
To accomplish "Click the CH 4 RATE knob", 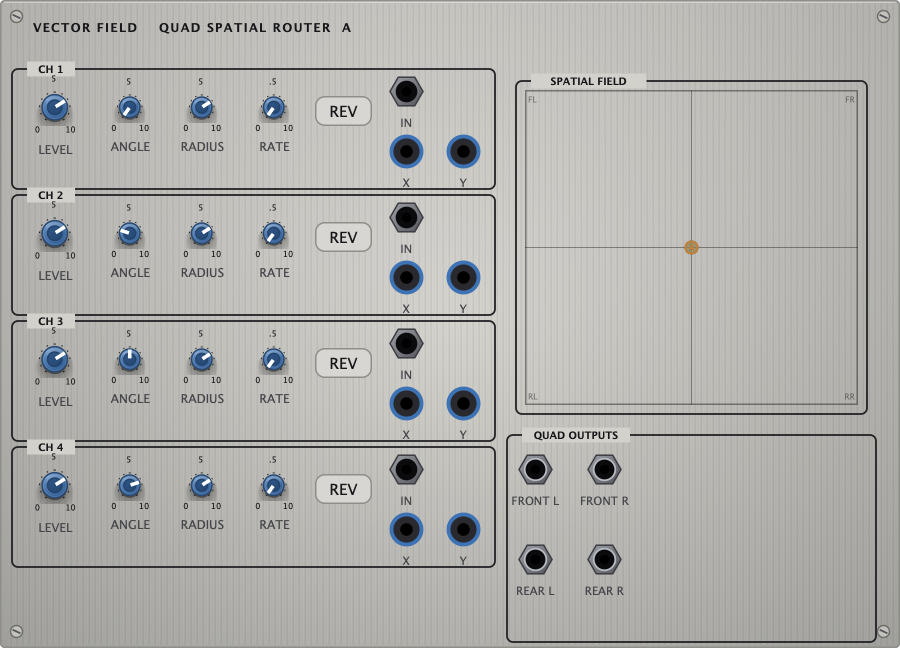I will coord(274,486).
